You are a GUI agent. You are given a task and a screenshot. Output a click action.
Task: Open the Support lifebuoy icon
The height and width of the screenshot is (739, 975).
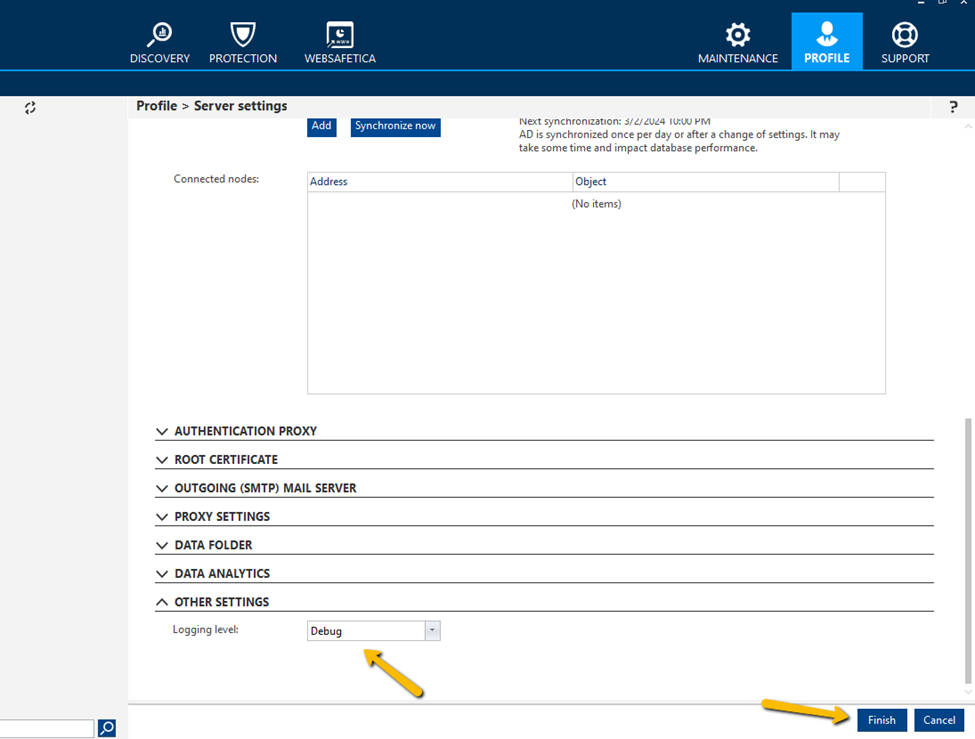pyautogui.click(x=904, y=35)
